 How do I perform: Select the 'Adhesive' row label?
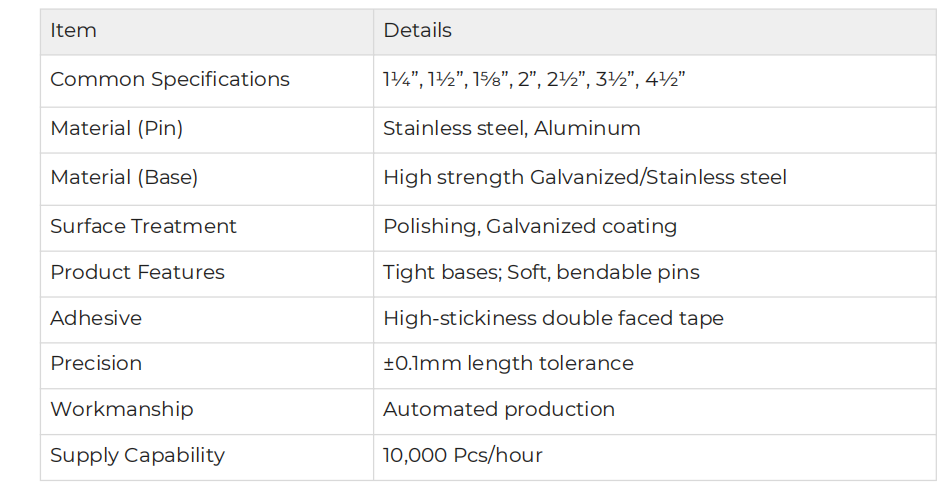click(x=96, y=318)
